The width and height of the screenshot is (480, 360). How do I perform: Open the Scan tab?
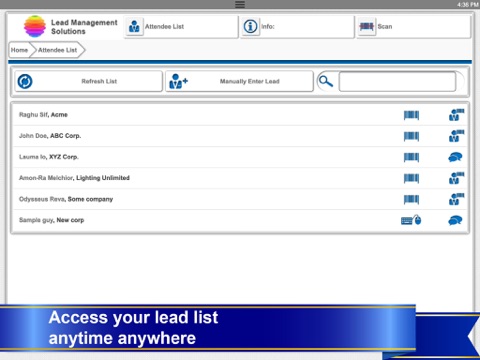coord(414,26)
